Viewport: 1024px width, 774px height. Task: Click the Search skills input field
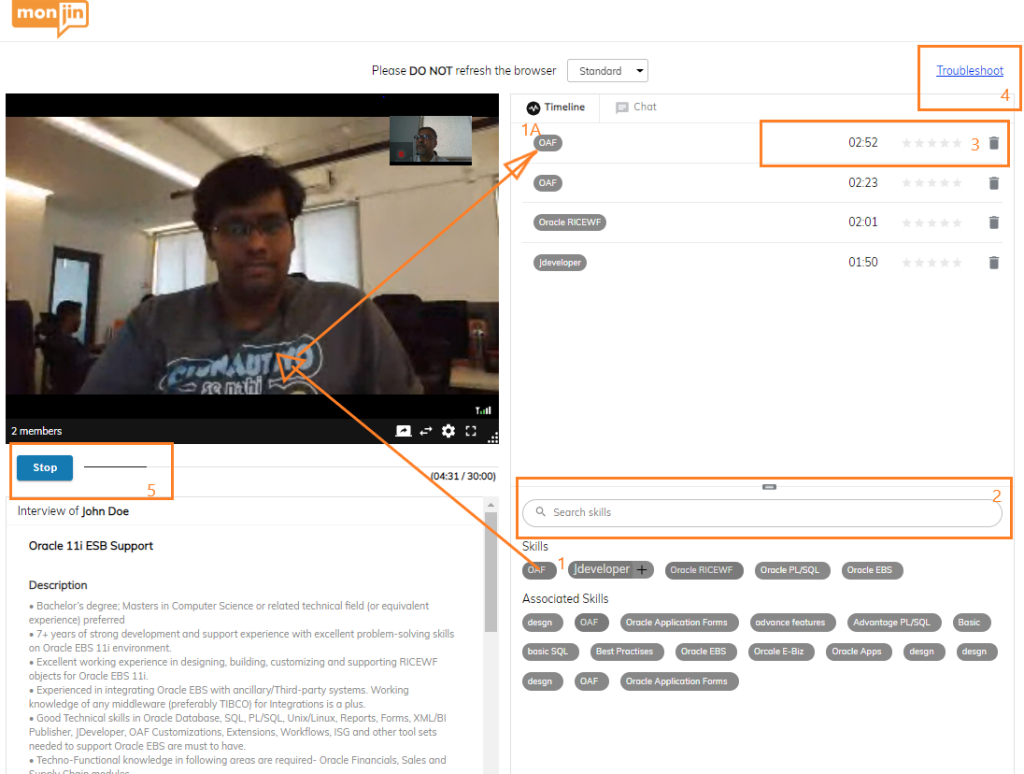(x=762, y=512)
